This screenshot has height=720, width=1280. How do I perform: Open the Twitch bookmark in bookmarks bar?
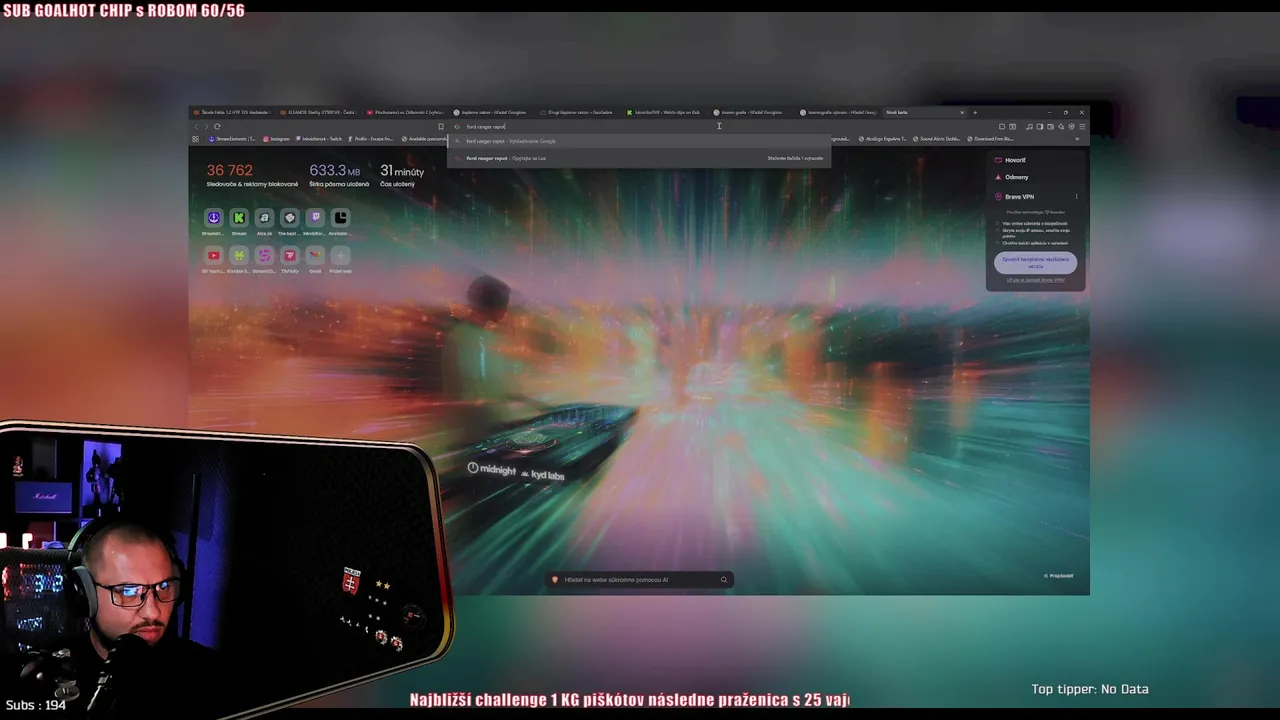click(x=320, y=139)
